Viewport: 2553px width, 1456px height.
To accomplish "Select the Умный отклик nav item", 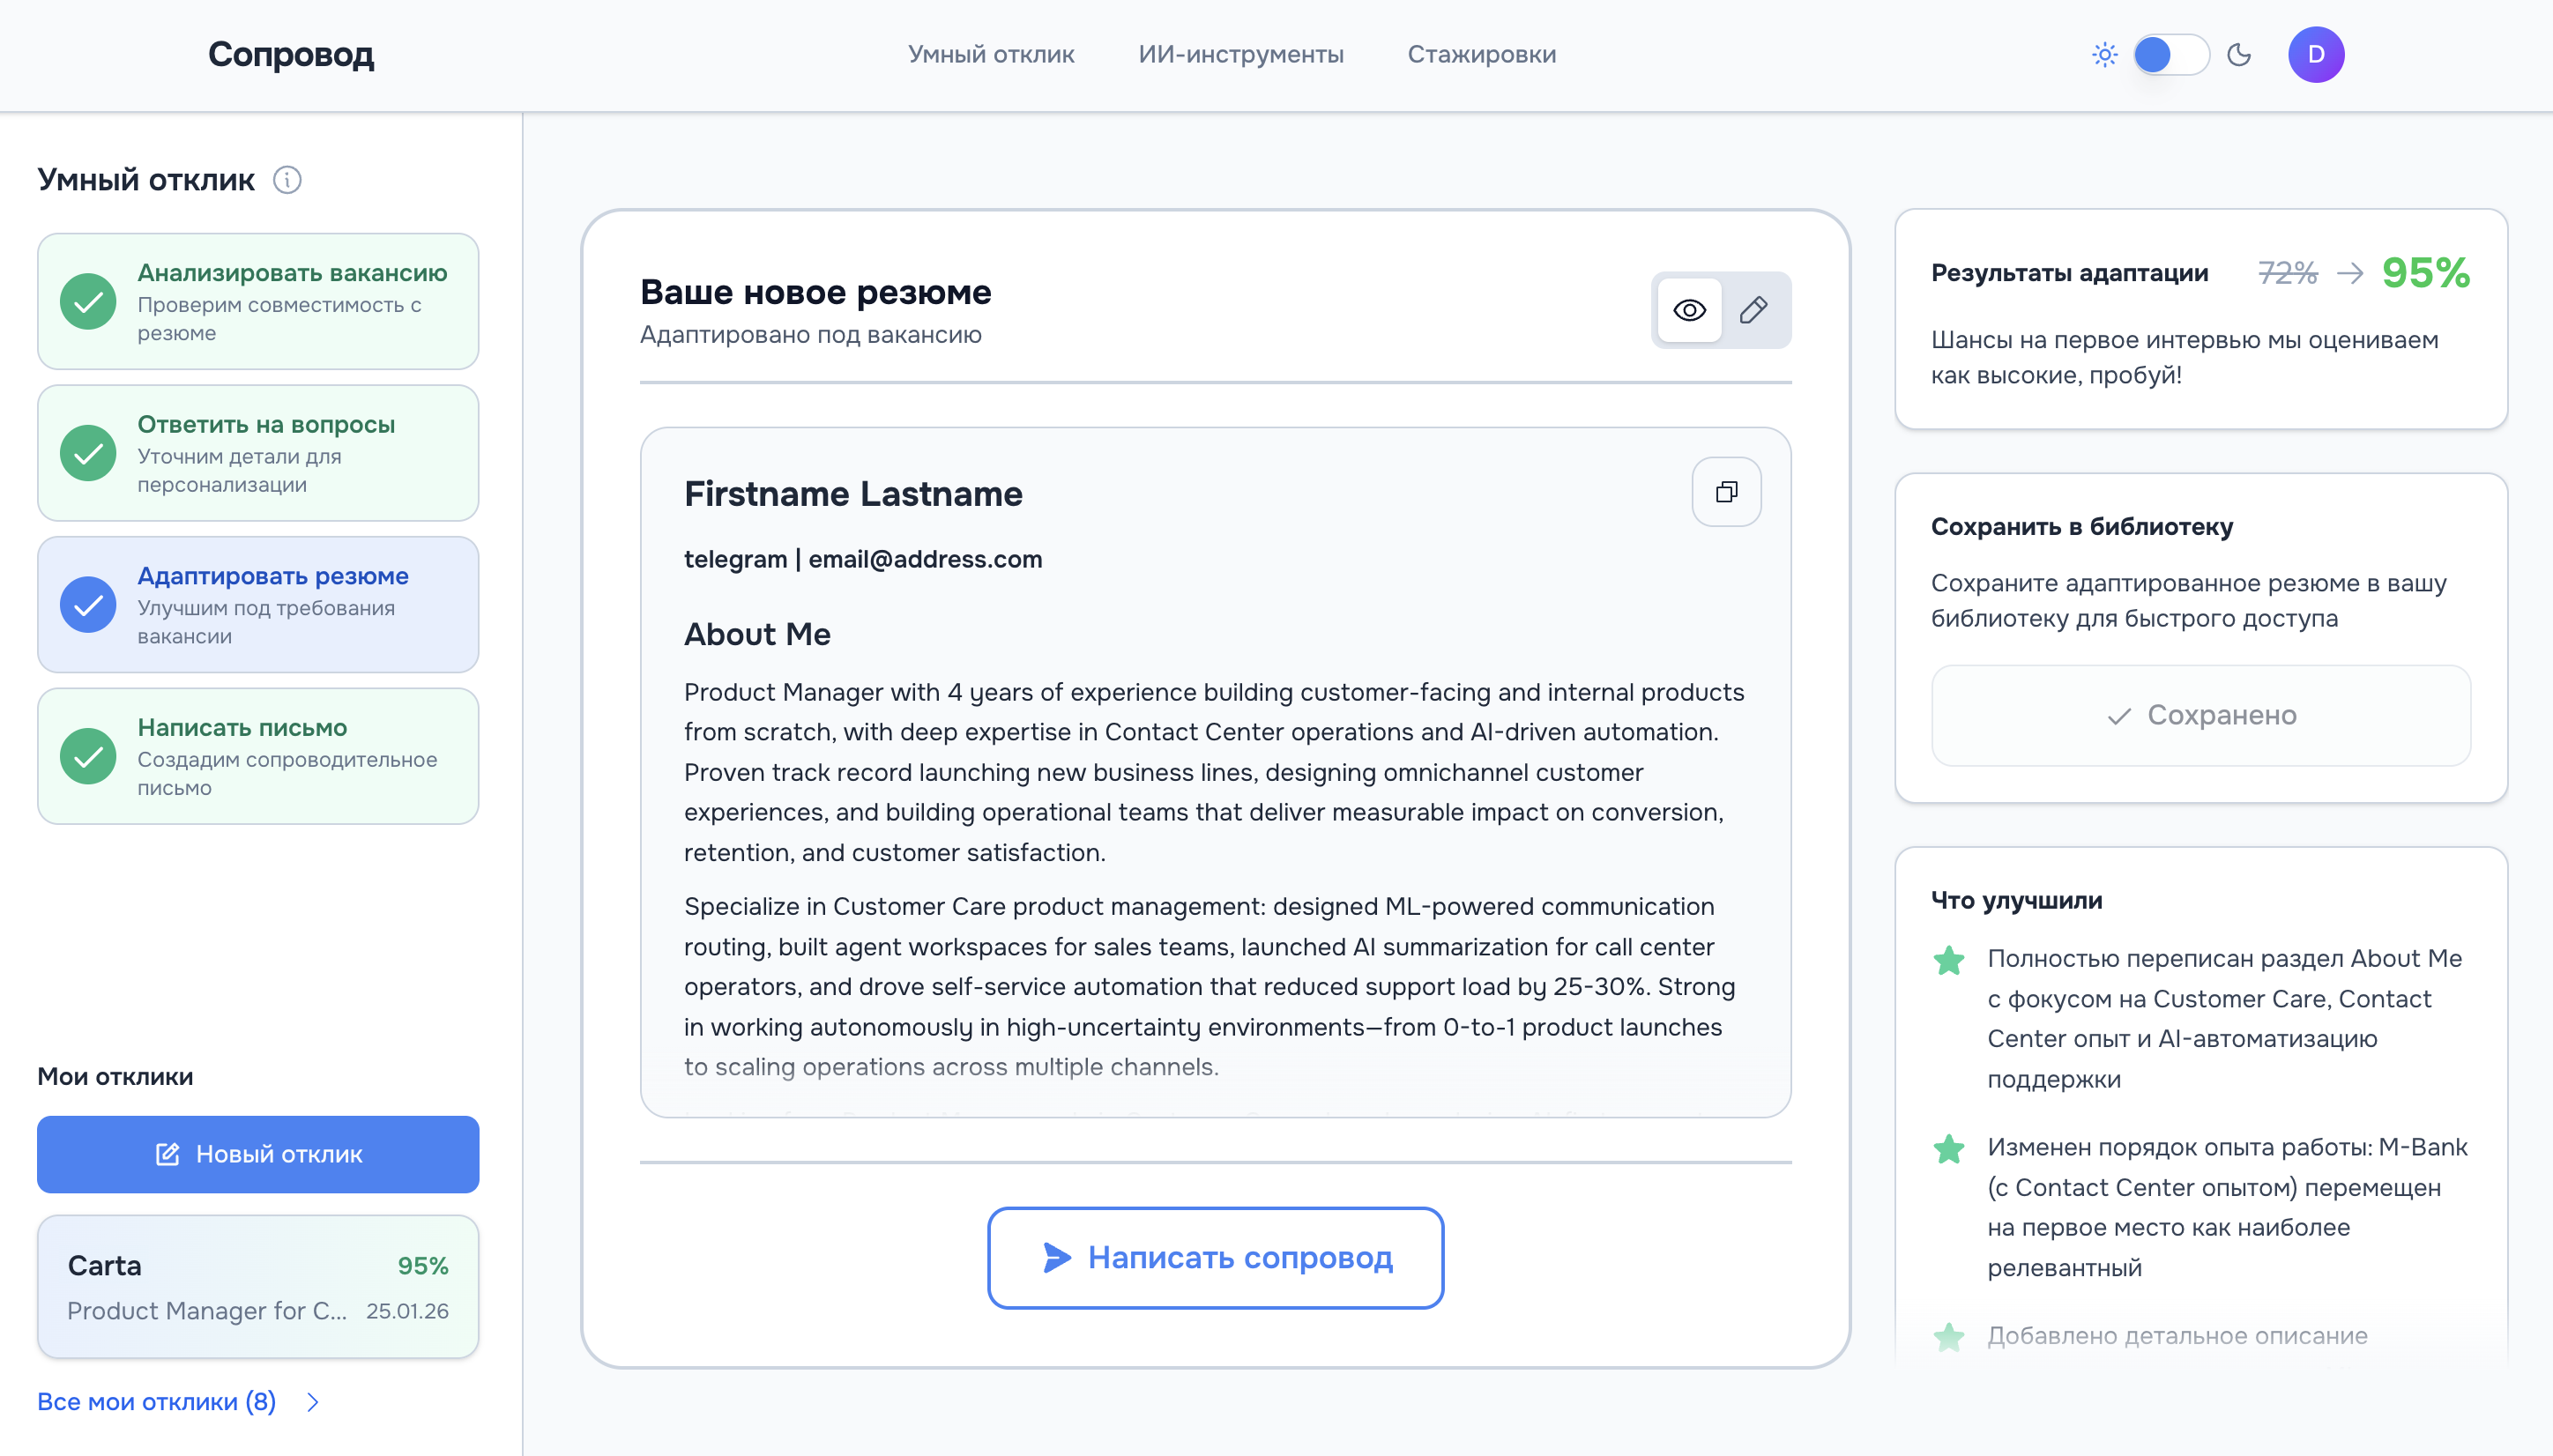I will click(x=990, y=55).
